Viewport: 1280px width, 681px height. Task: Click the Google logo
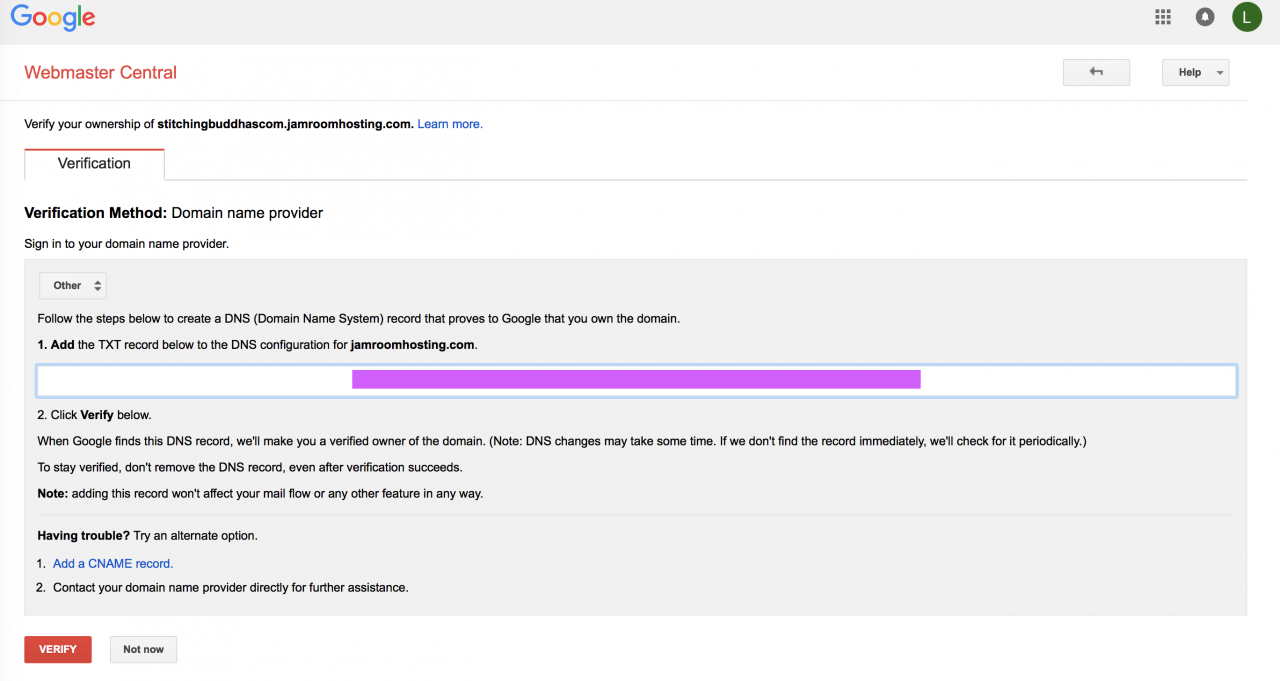click(x=53, y=18)
